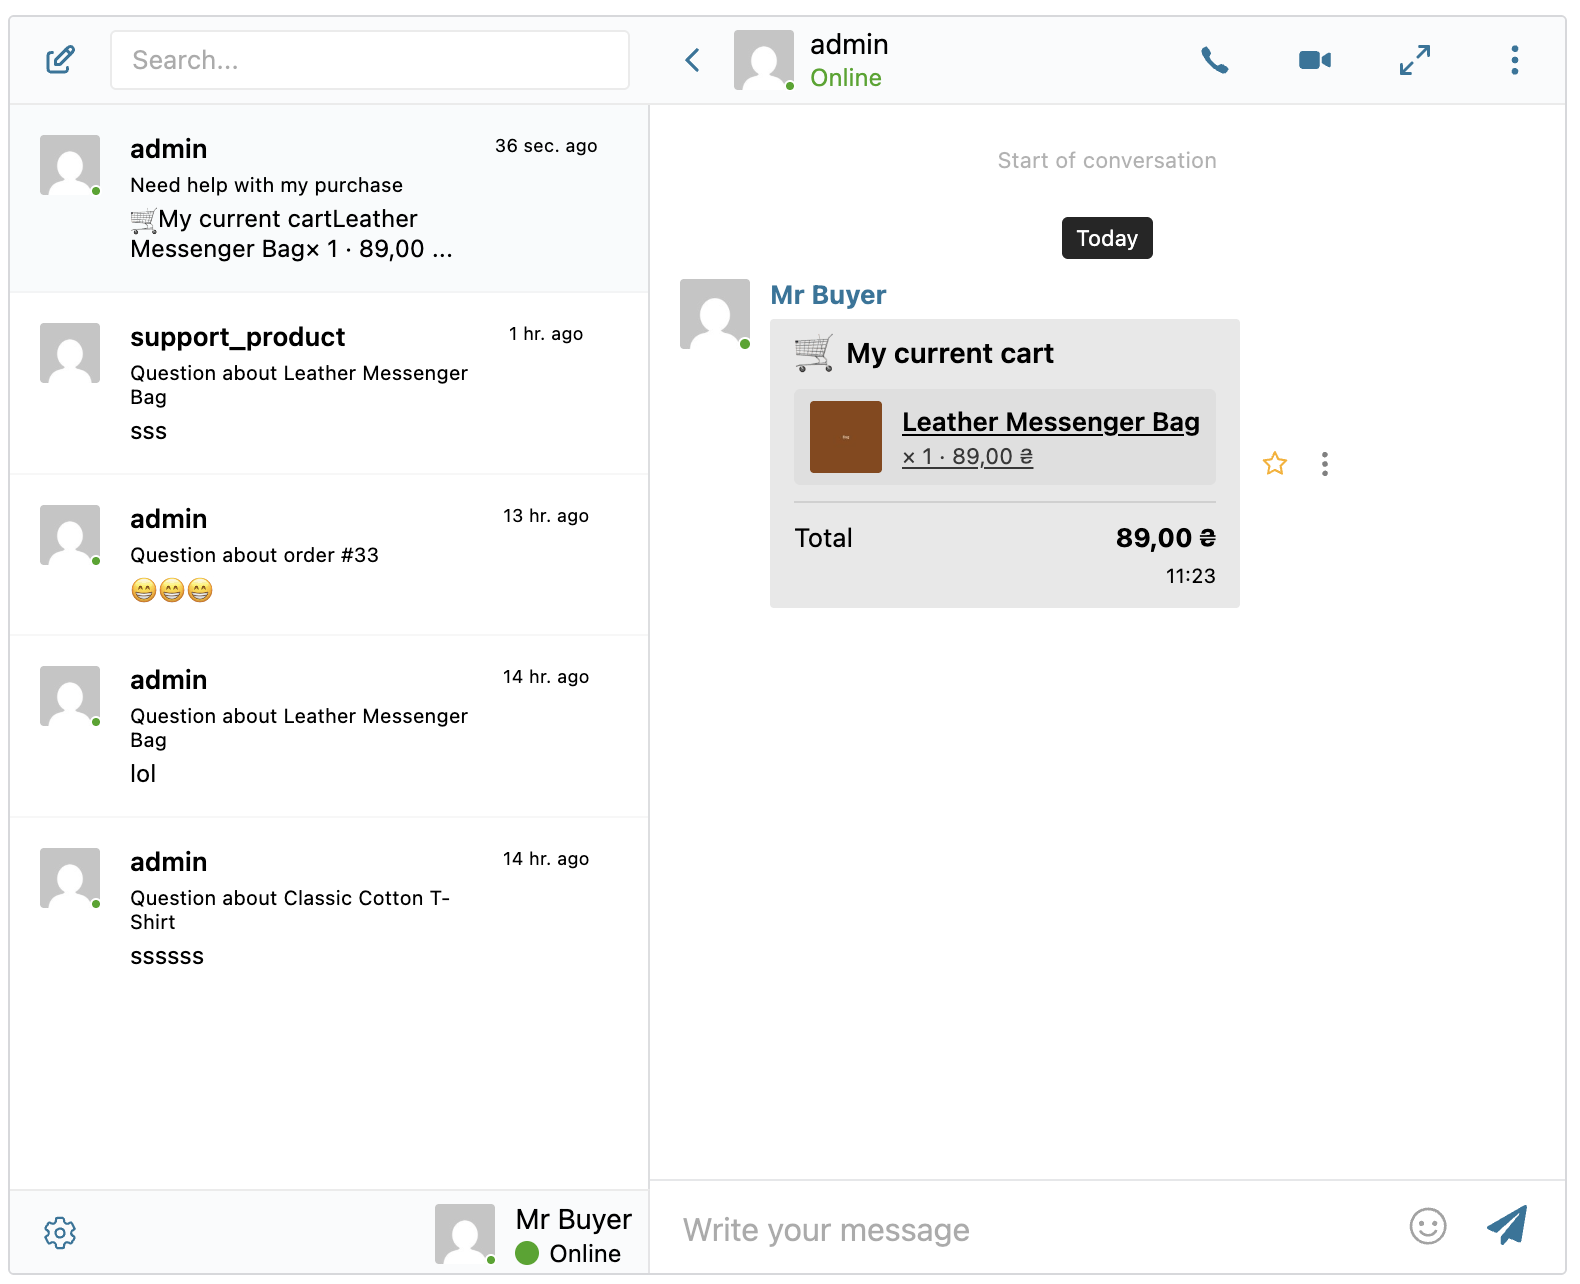Screen dimensions: 1580x1284
Task: Click admin's avatar in the chat header
Action: tap(764, 60)
